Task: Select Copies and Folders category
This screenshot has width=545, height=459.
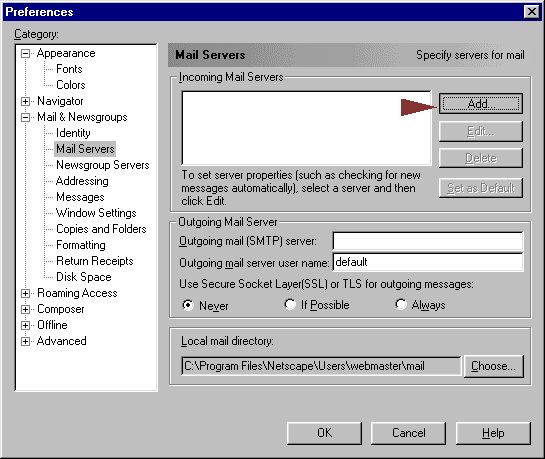Action: tap(101, 229)
